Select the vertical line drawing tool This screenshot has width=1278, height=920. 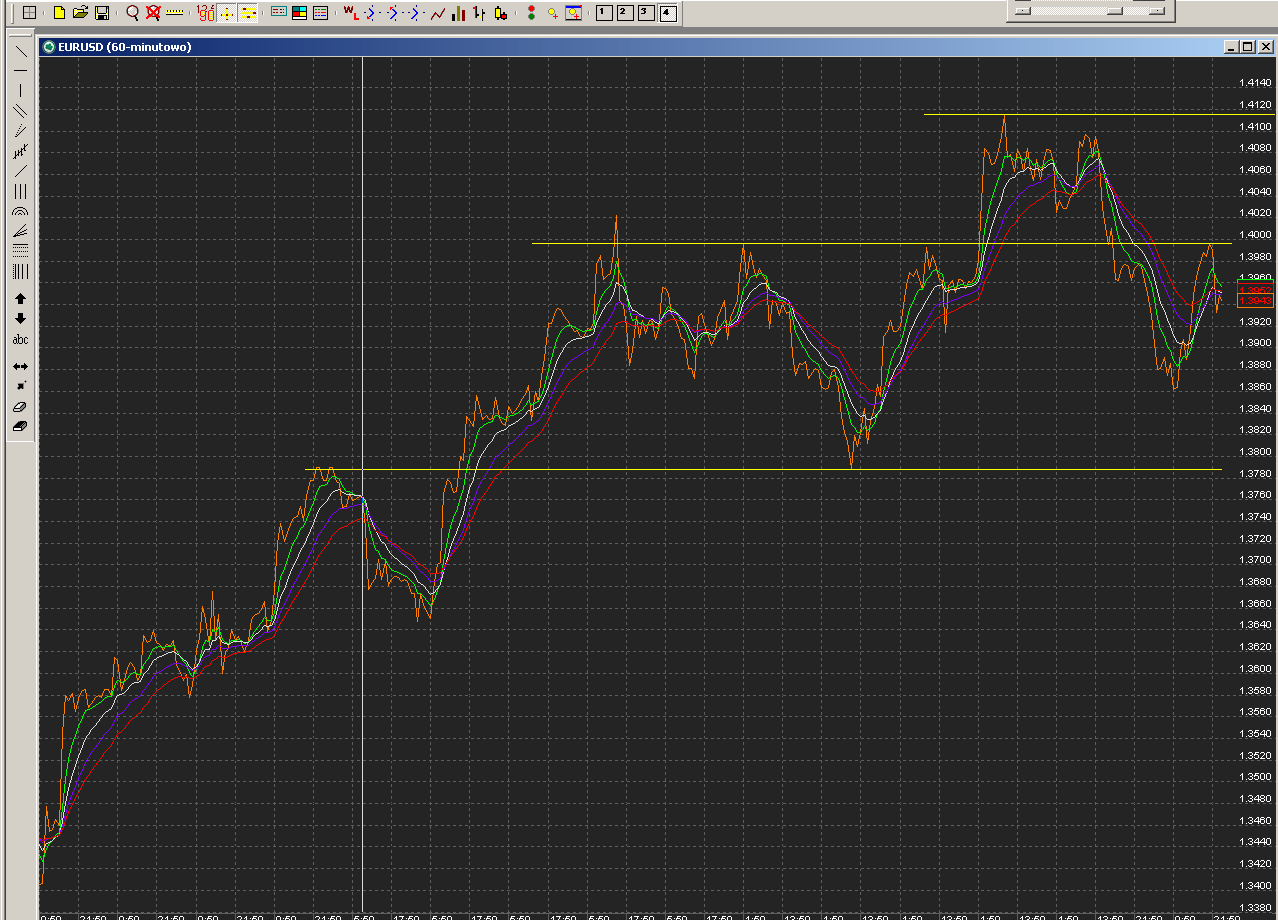pyautogui.click(x=20, y=90)
